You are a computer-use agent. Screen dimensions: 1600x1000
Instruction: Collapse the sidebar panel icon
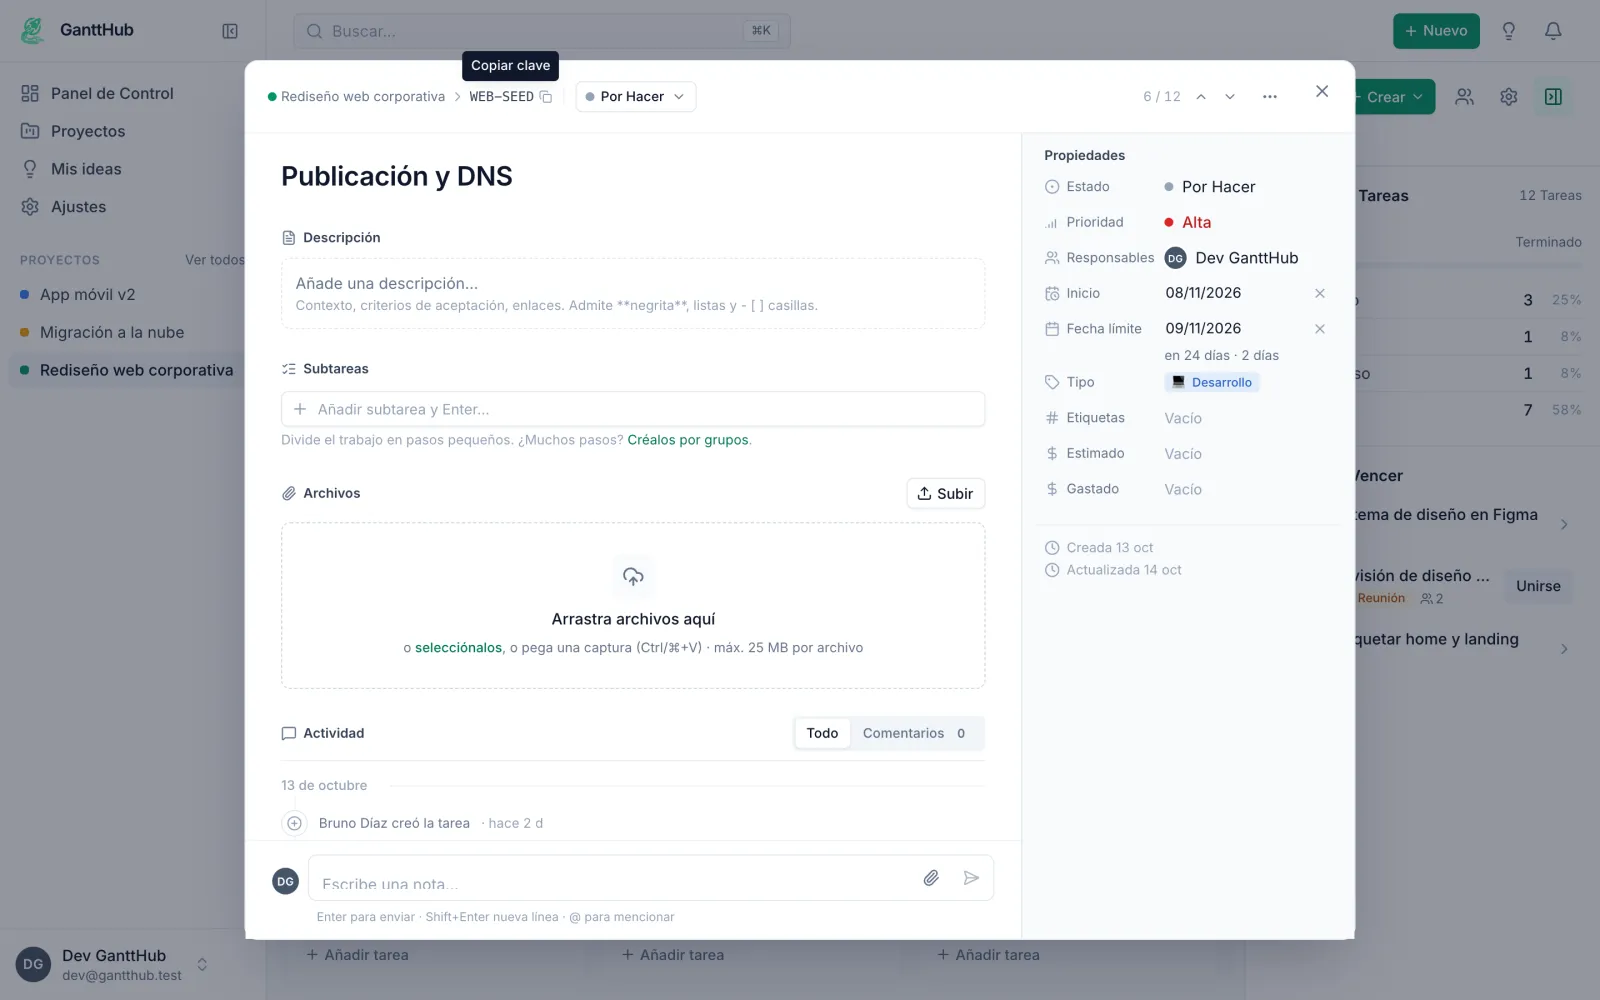pos(230,31)
